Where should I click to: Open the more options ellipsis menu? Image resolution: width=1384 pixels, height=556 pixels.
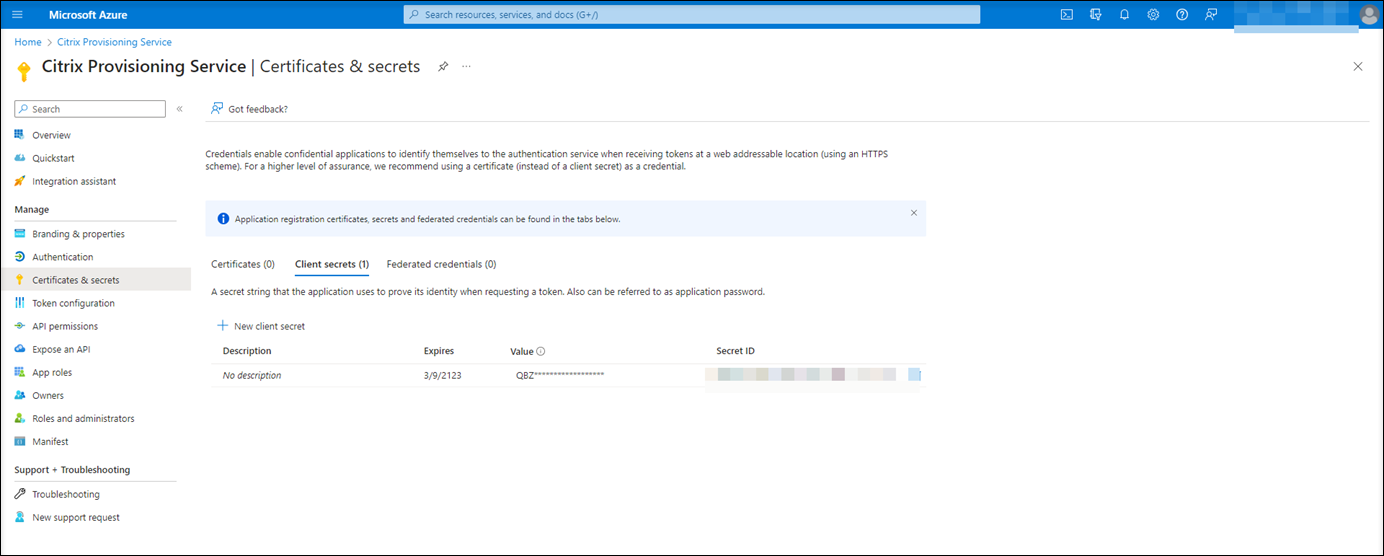pos(466,67)
